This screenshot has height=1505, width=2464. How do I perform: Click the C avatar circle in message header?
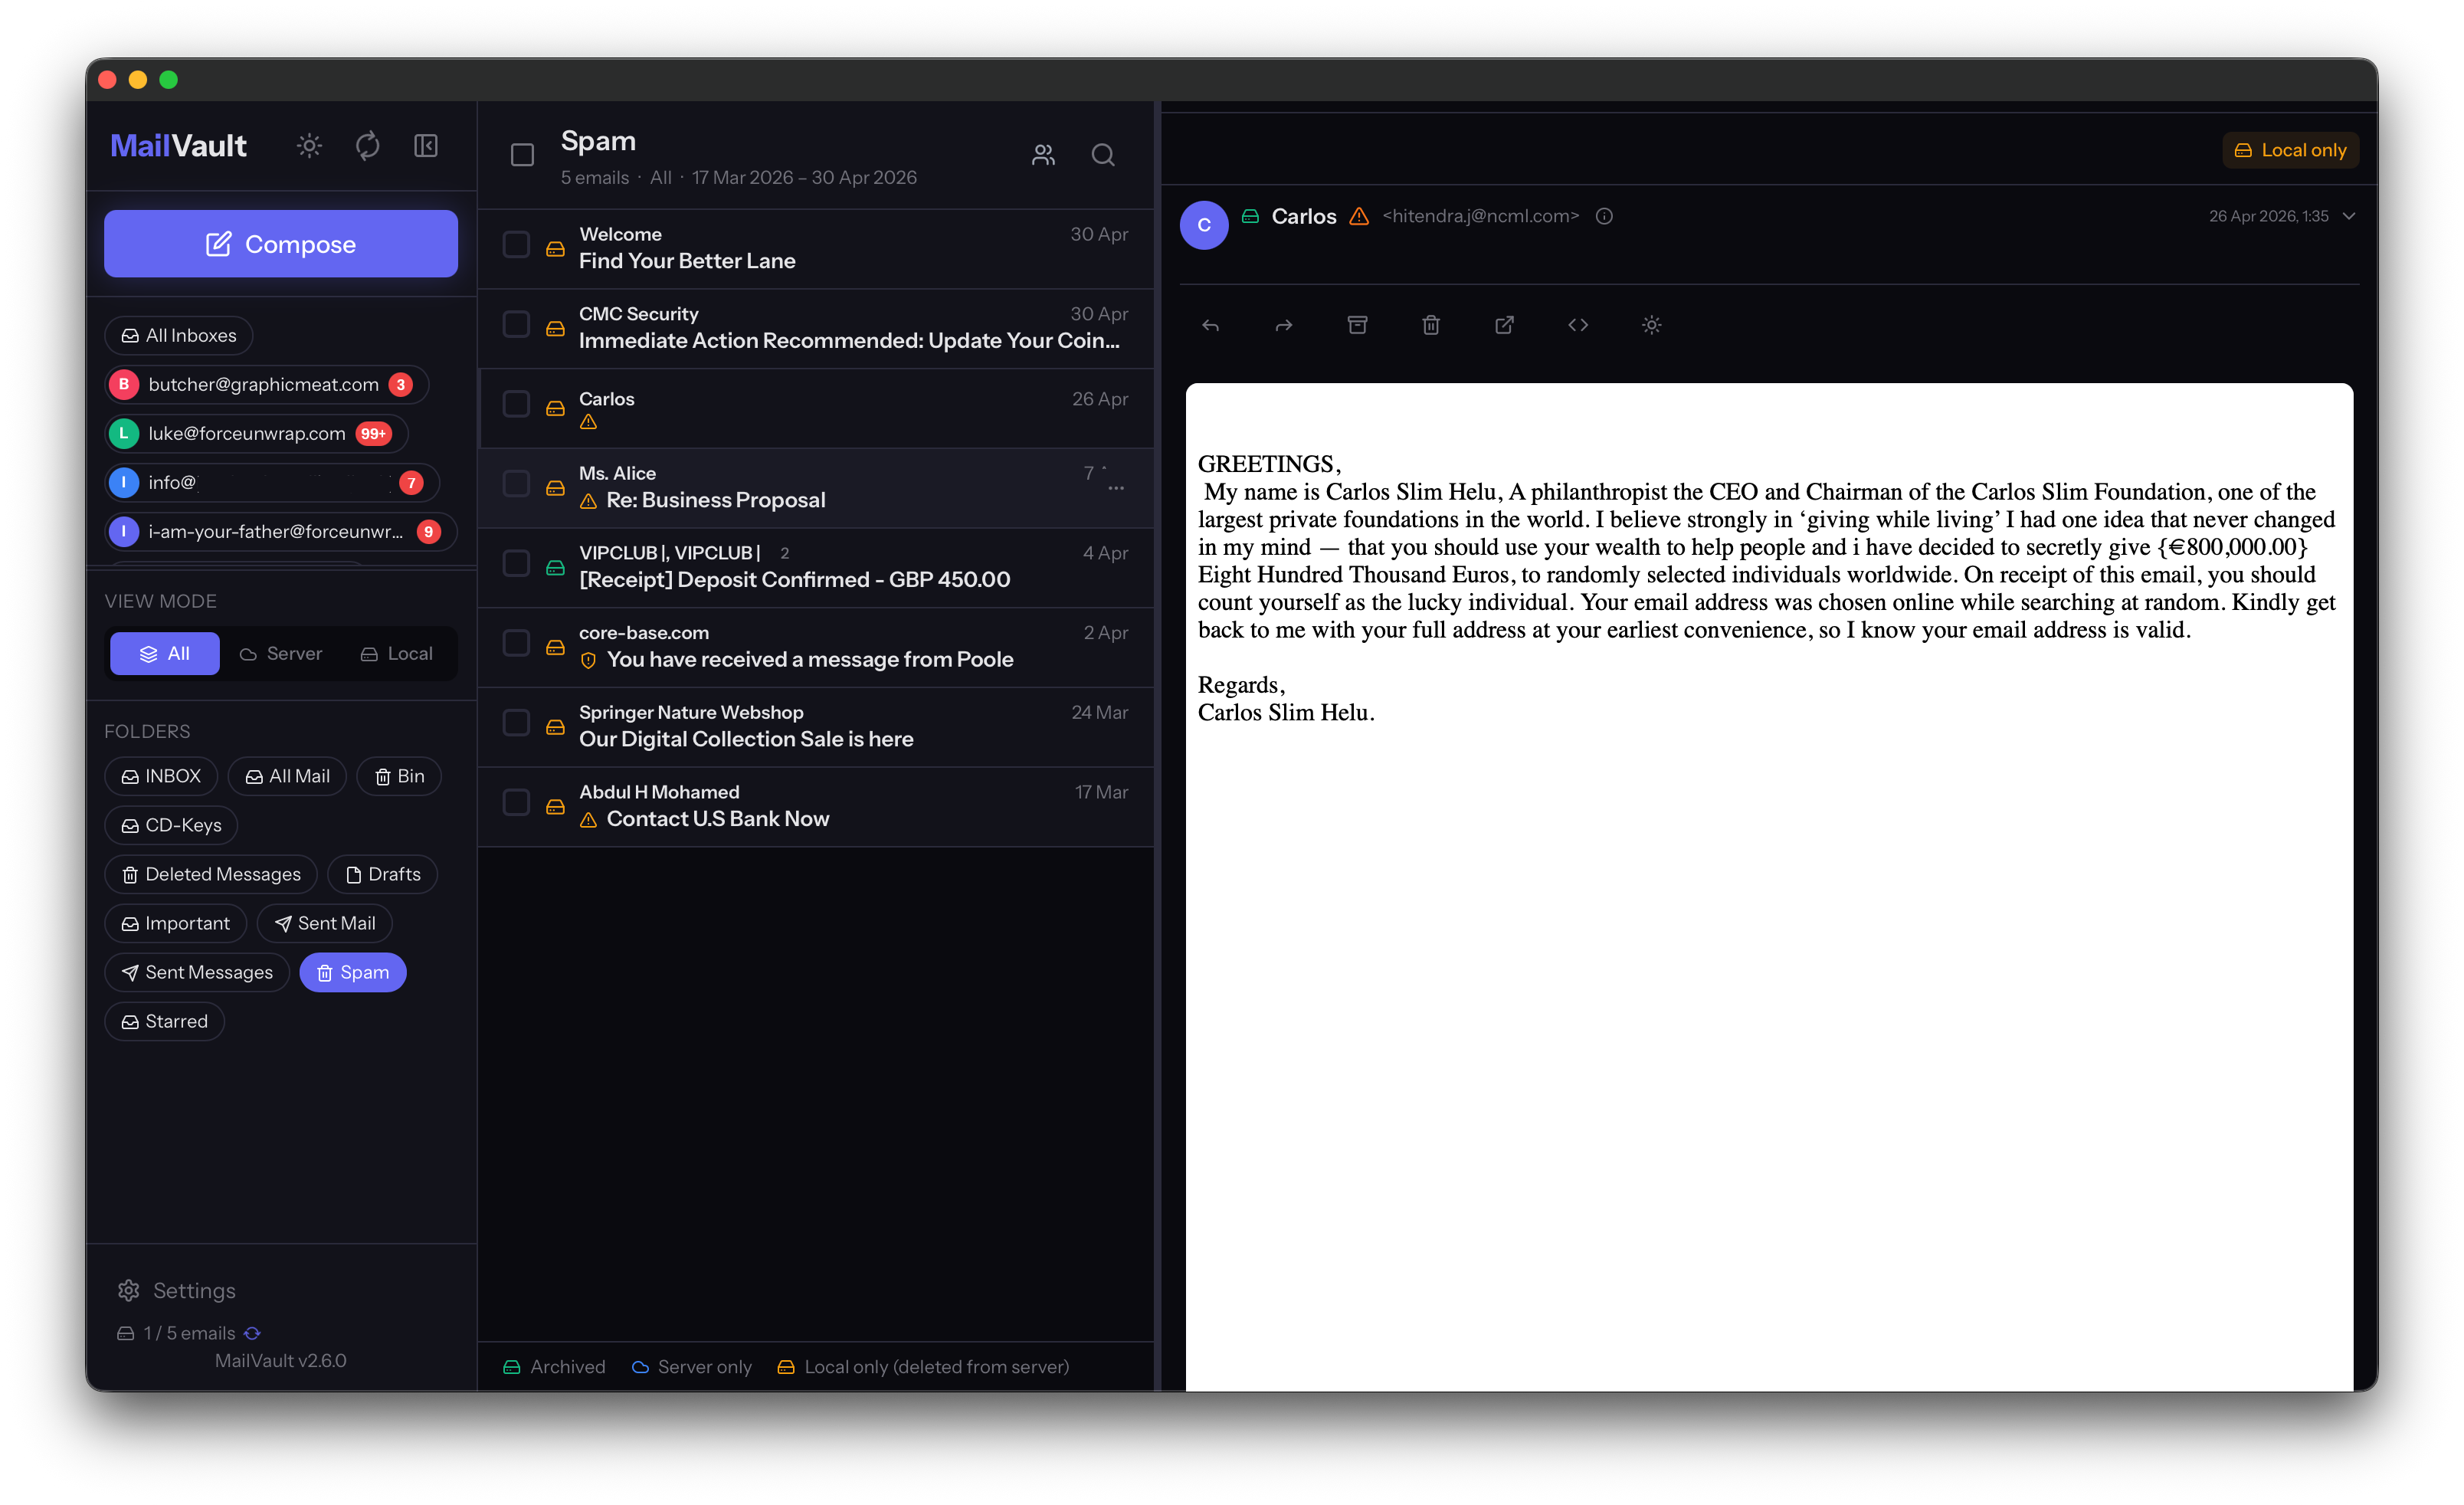1204,225
